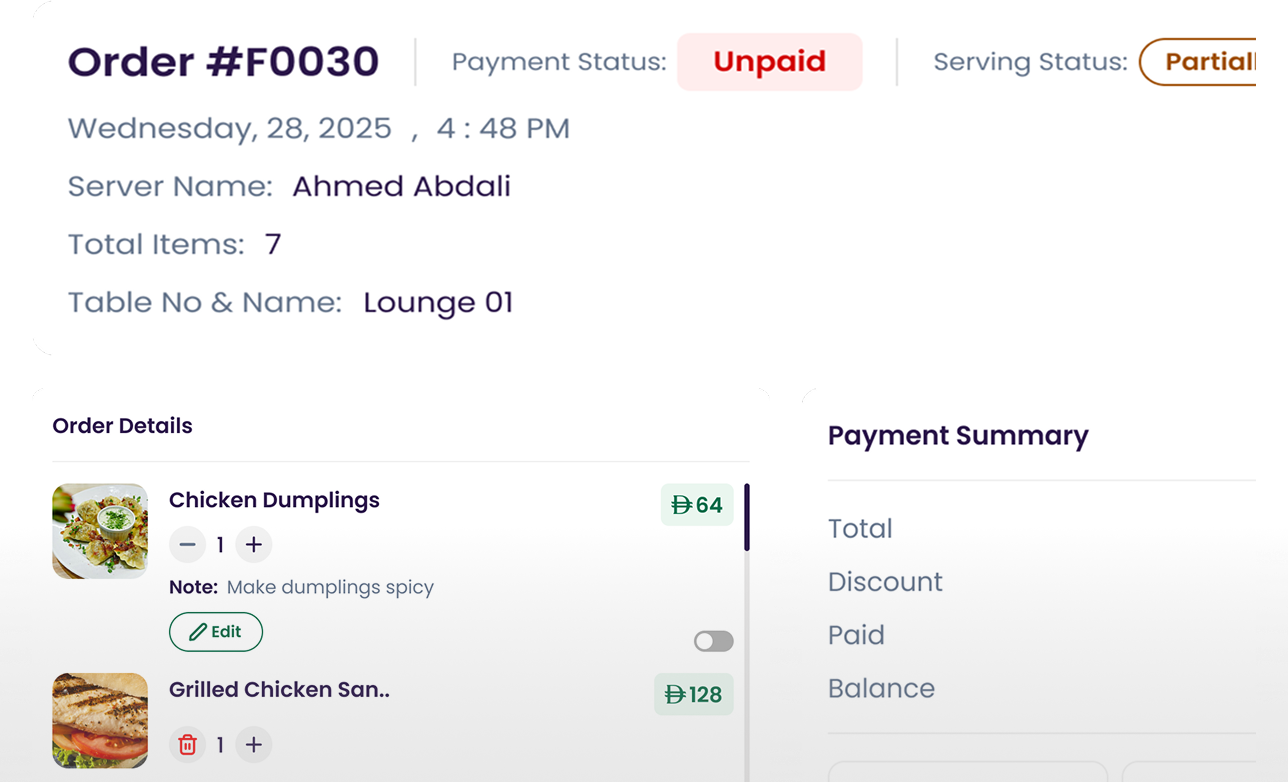Click the note text Make dumplings spicy
The height and width of the screenshot is (782, 1288).
pos(330,587)
